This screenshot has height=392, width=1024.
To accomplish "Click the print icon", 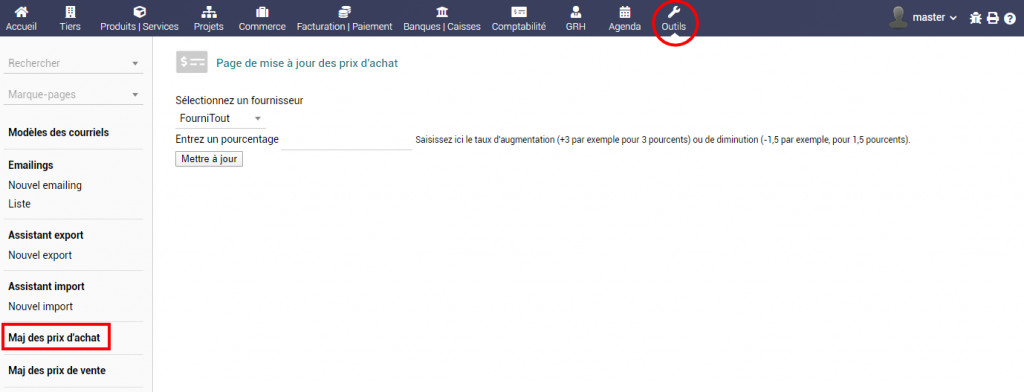I will coord(993,18).
